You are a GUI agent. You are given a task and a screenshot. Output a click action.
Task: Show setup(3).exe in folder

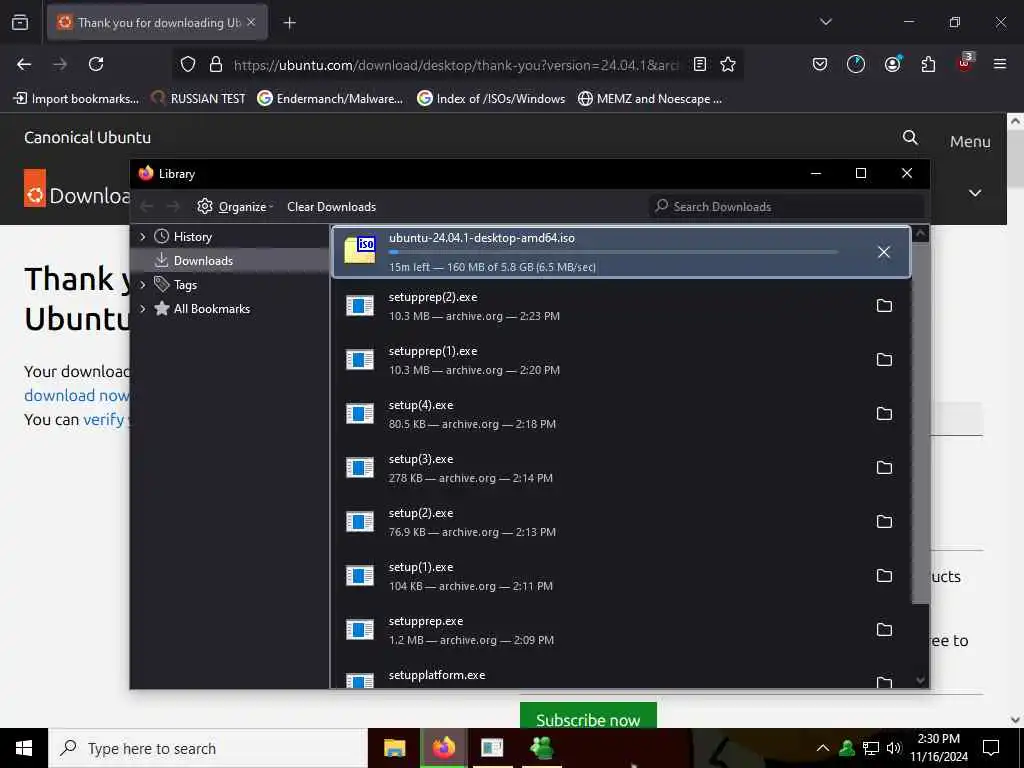coord(884,468)
